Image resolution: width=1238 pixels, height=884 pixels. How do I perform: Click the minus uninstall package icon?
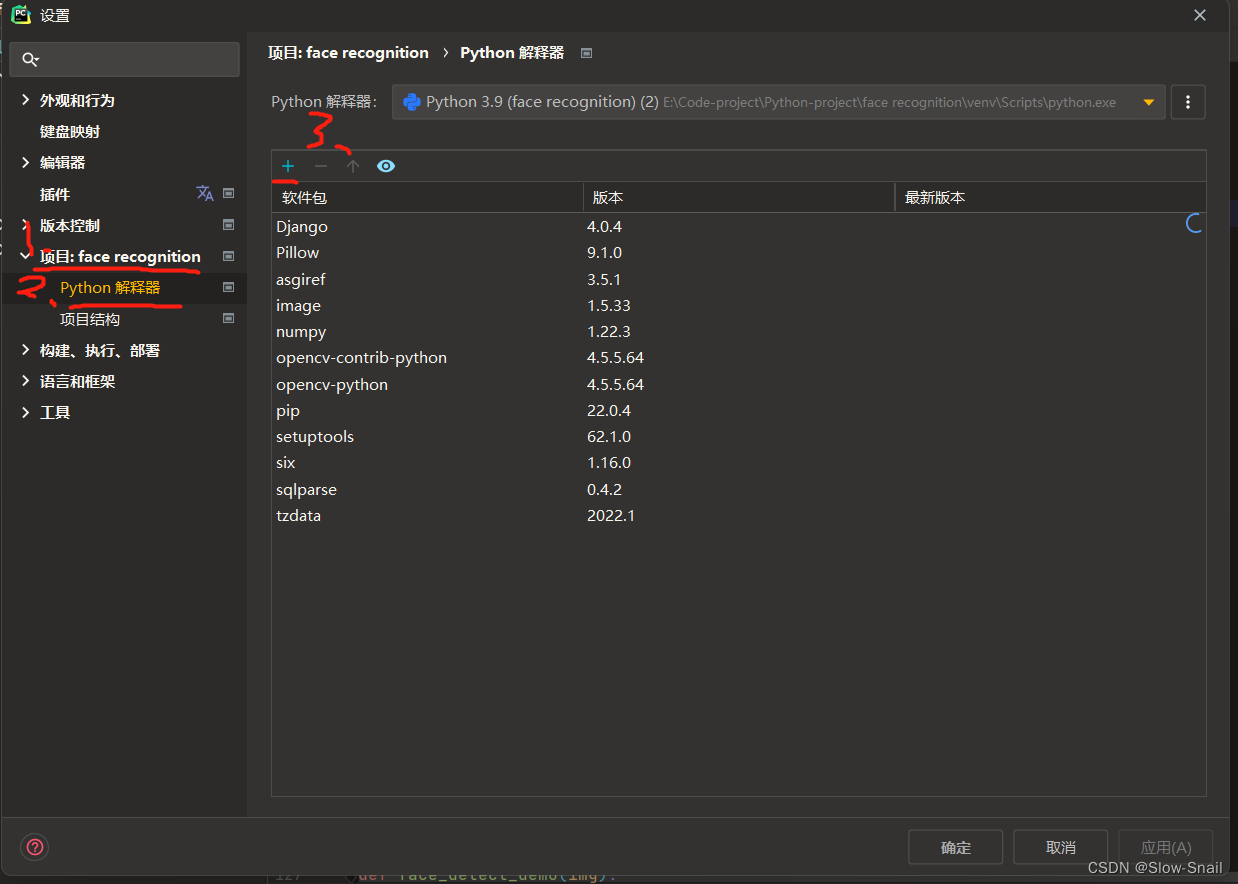pos(320,166)
